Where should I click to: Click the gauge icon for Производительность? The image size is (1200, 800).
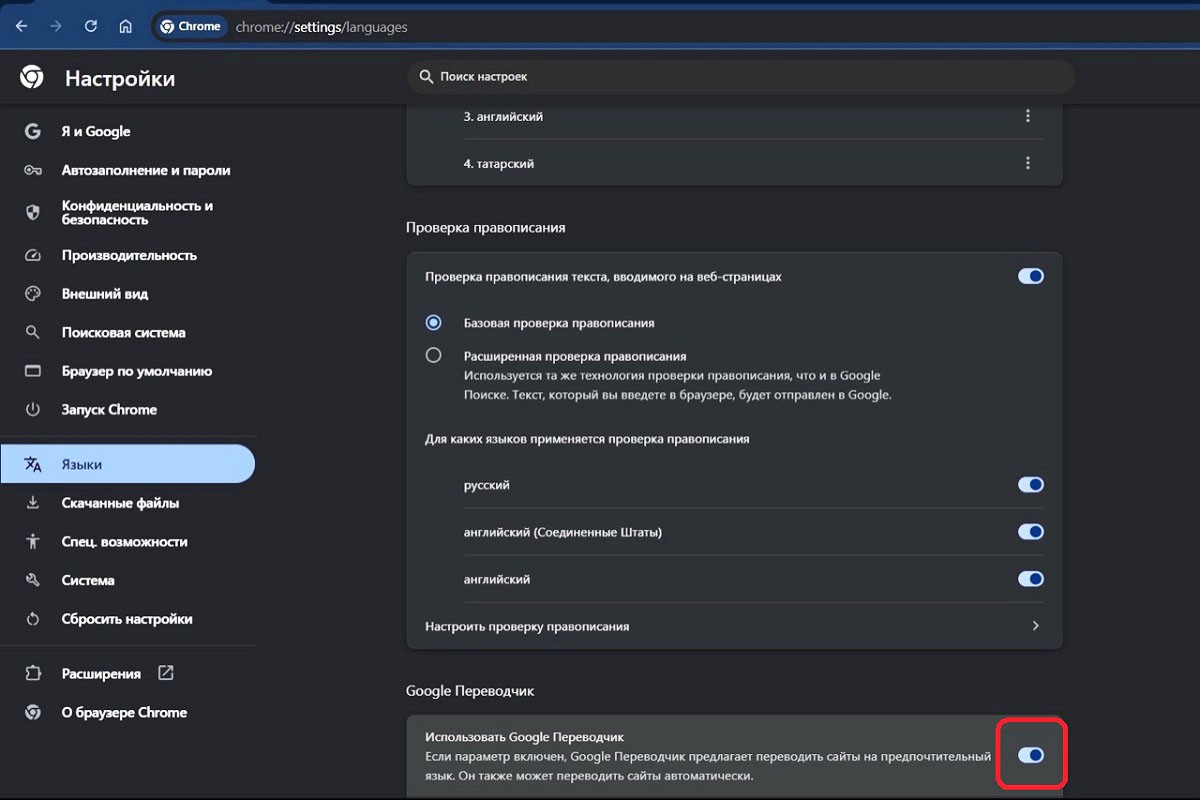pos(33,255)
